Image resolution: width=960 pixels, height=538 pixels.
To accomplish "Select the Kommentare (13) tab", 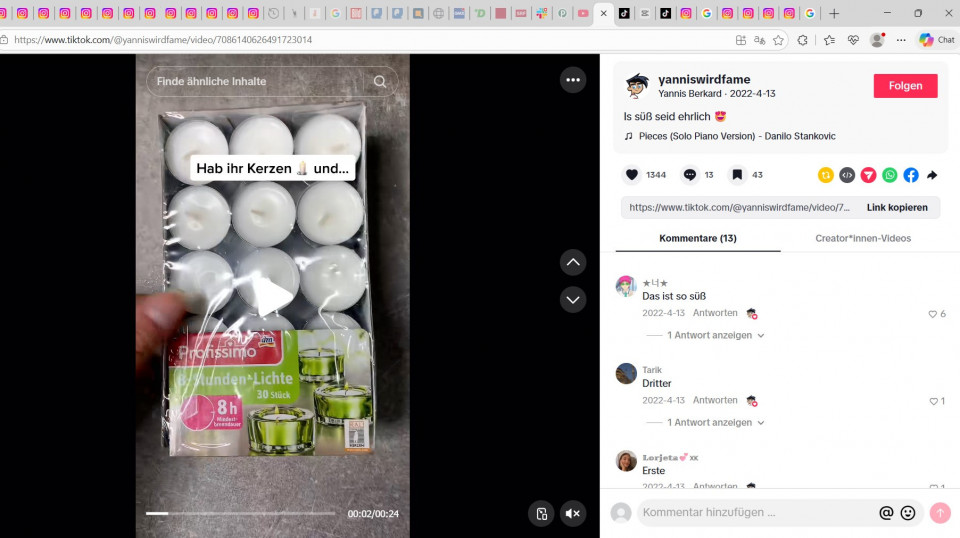I will tap(698, 238).
